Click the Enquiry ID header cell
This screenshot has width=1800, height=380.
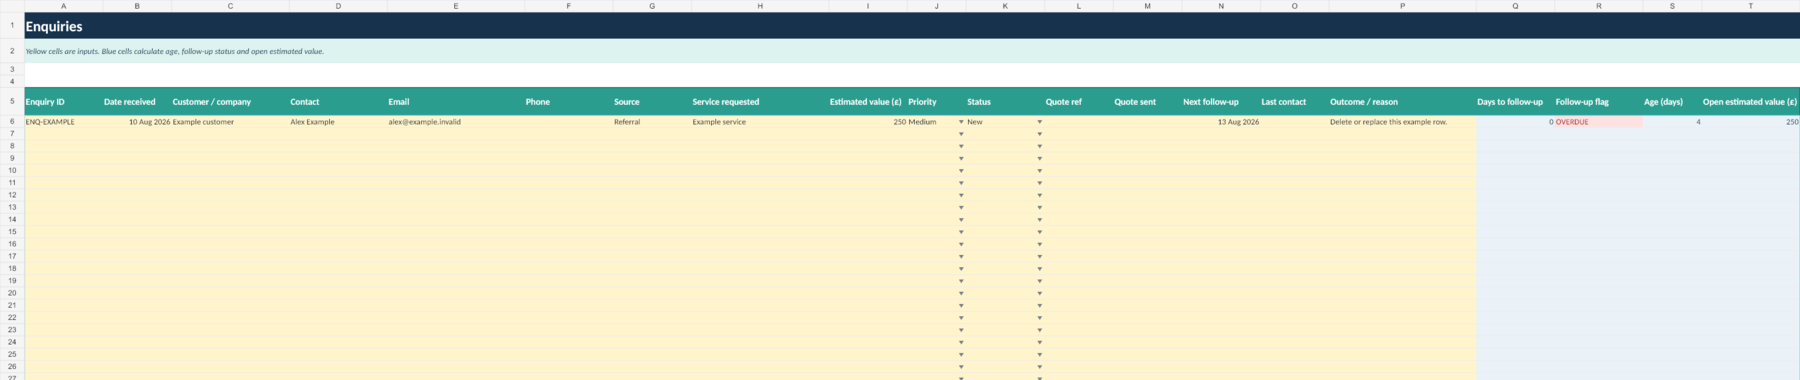(63, 101)
